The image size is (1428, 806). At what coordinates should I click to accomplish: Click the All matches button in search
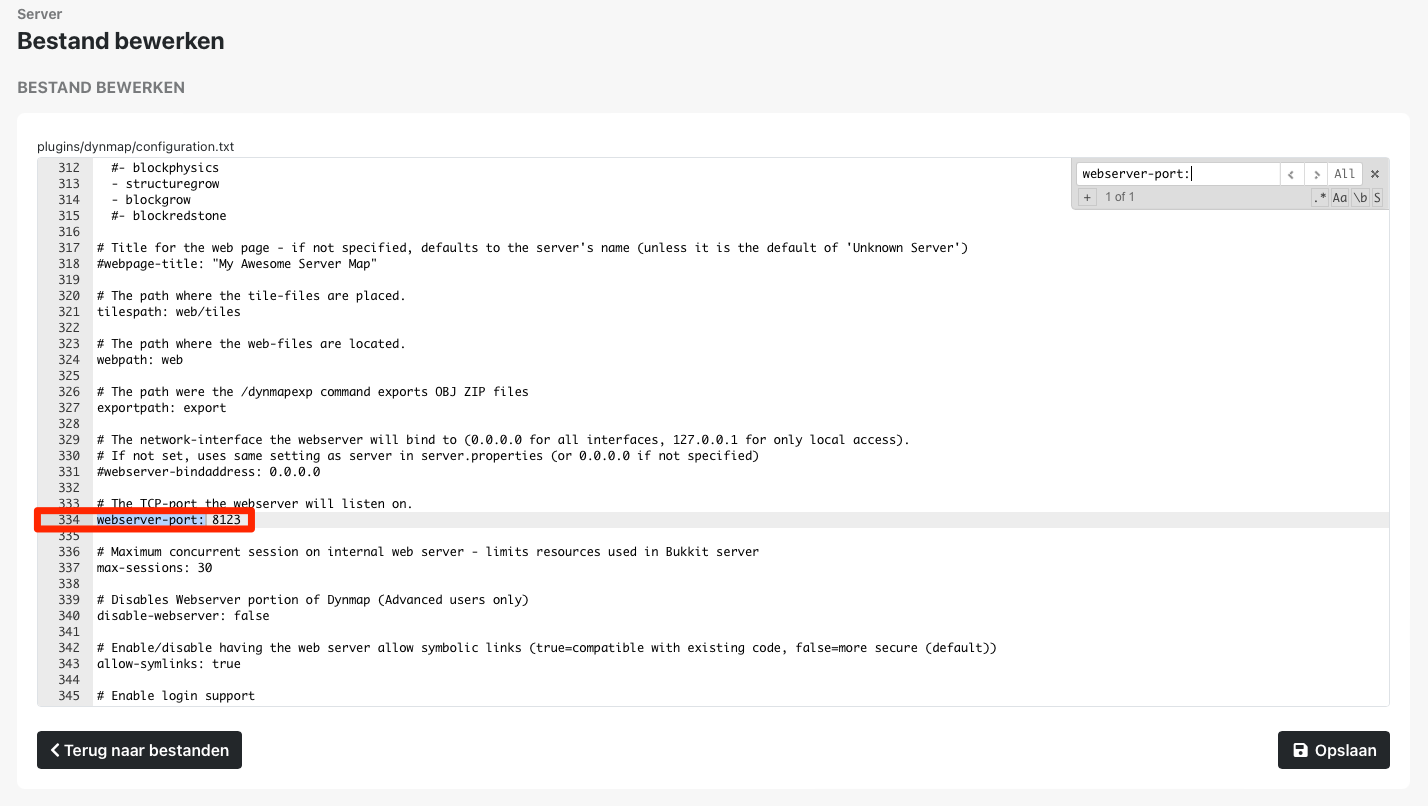1345,174
